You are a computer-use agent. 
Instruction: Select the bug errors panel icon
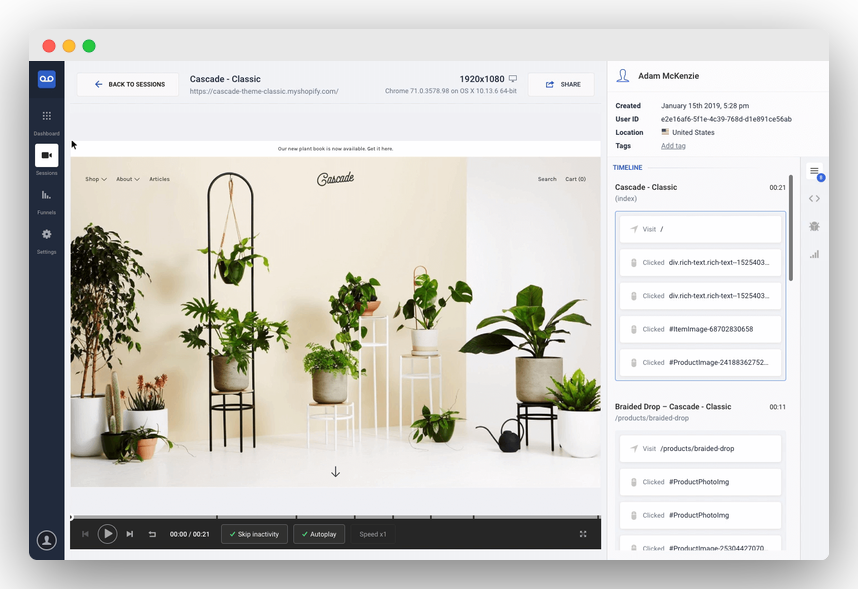point(814,226)
